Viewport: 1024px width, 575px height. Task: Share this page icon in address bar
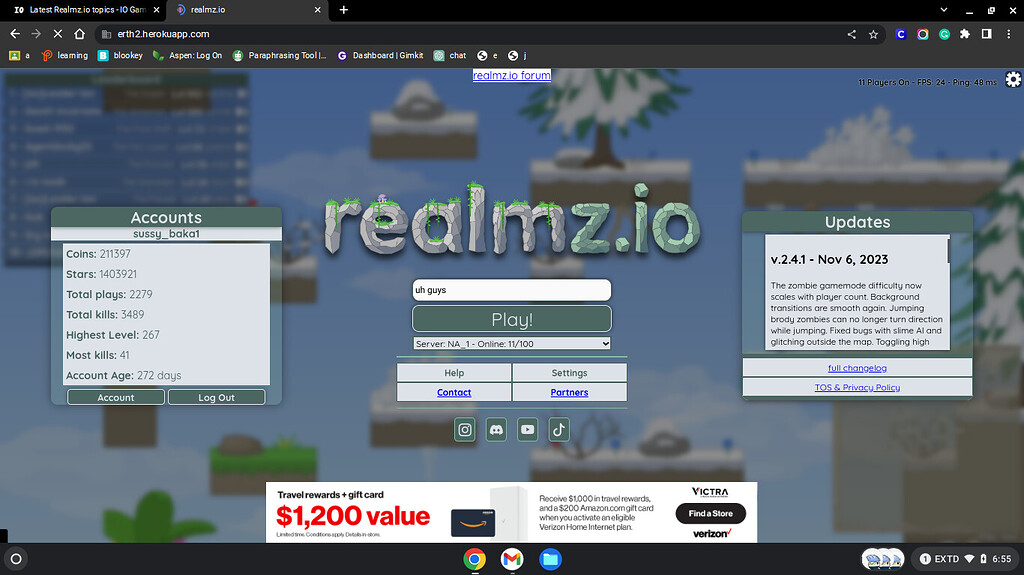(x=852, y=34)
